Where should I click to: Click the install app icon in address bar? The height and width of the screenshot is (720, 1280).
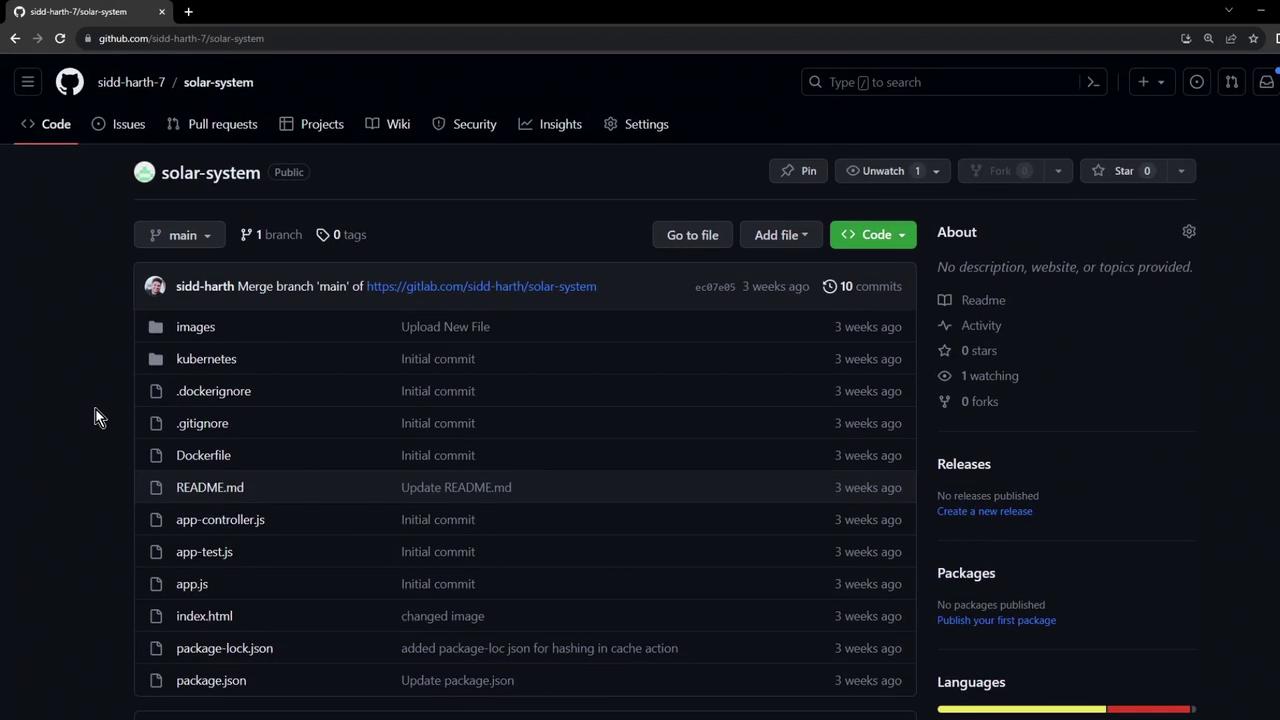pos(1186,38)
